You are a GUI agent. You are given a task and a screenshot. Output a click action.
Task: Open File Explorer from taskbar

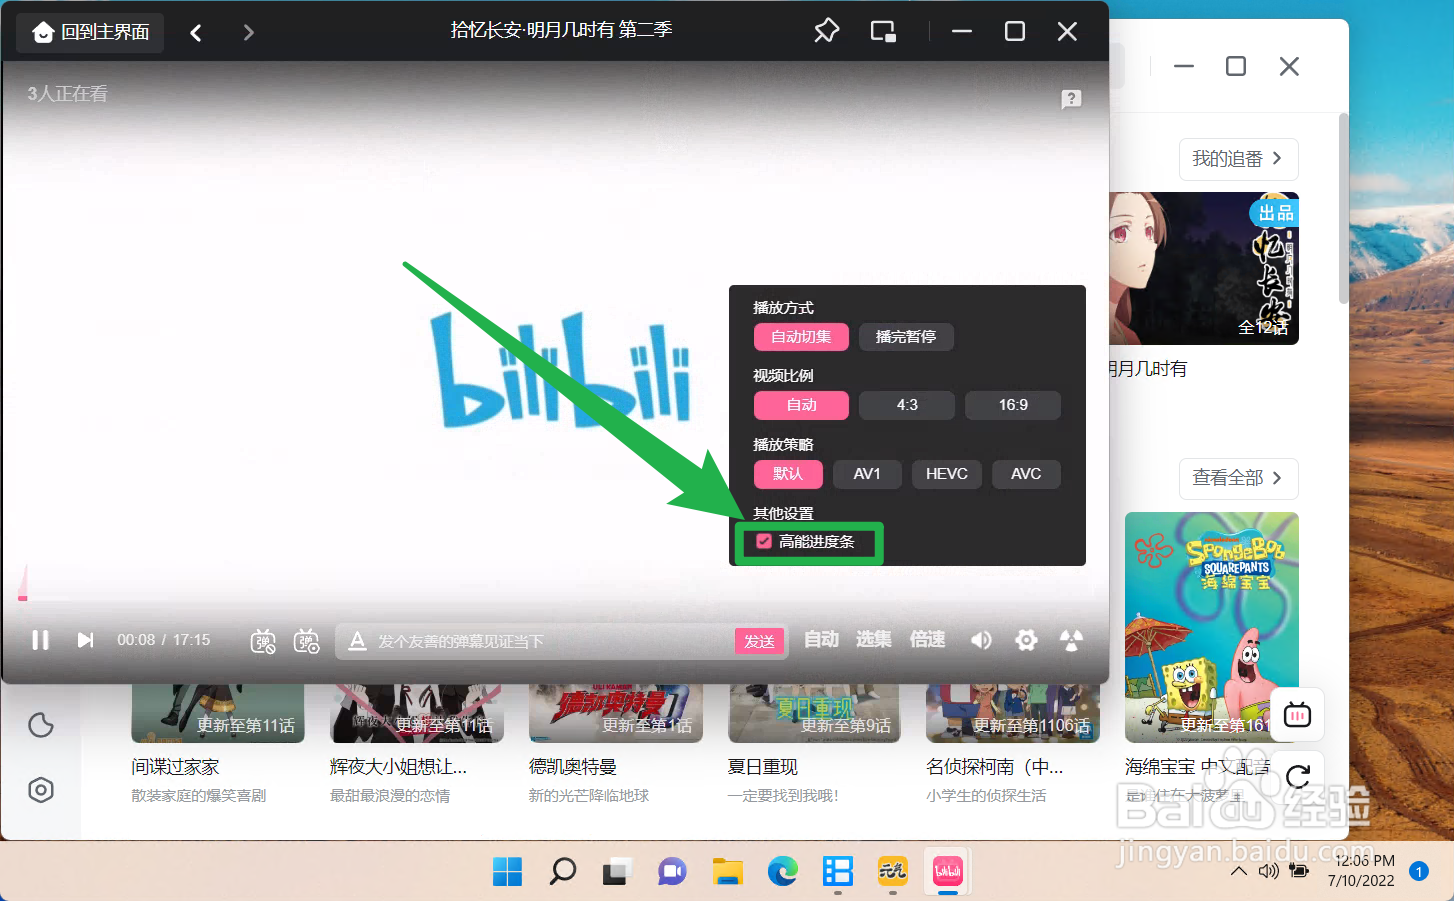pyautogui.click(x=727, y=872)
